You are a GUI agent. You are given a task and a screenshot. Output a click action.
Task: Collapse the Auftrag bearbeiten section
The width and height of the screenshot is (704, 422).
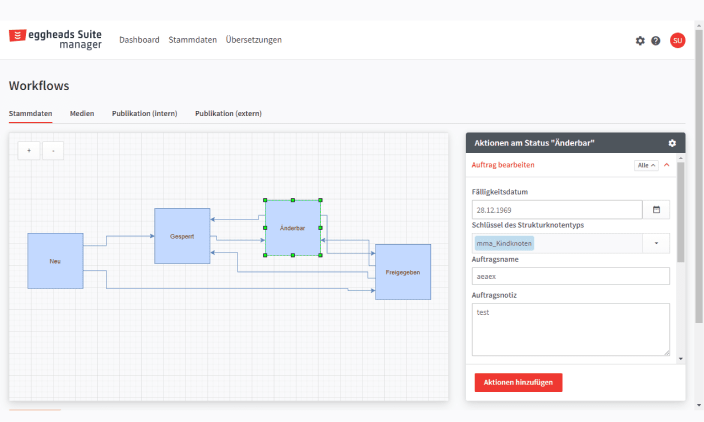(667, 165)
